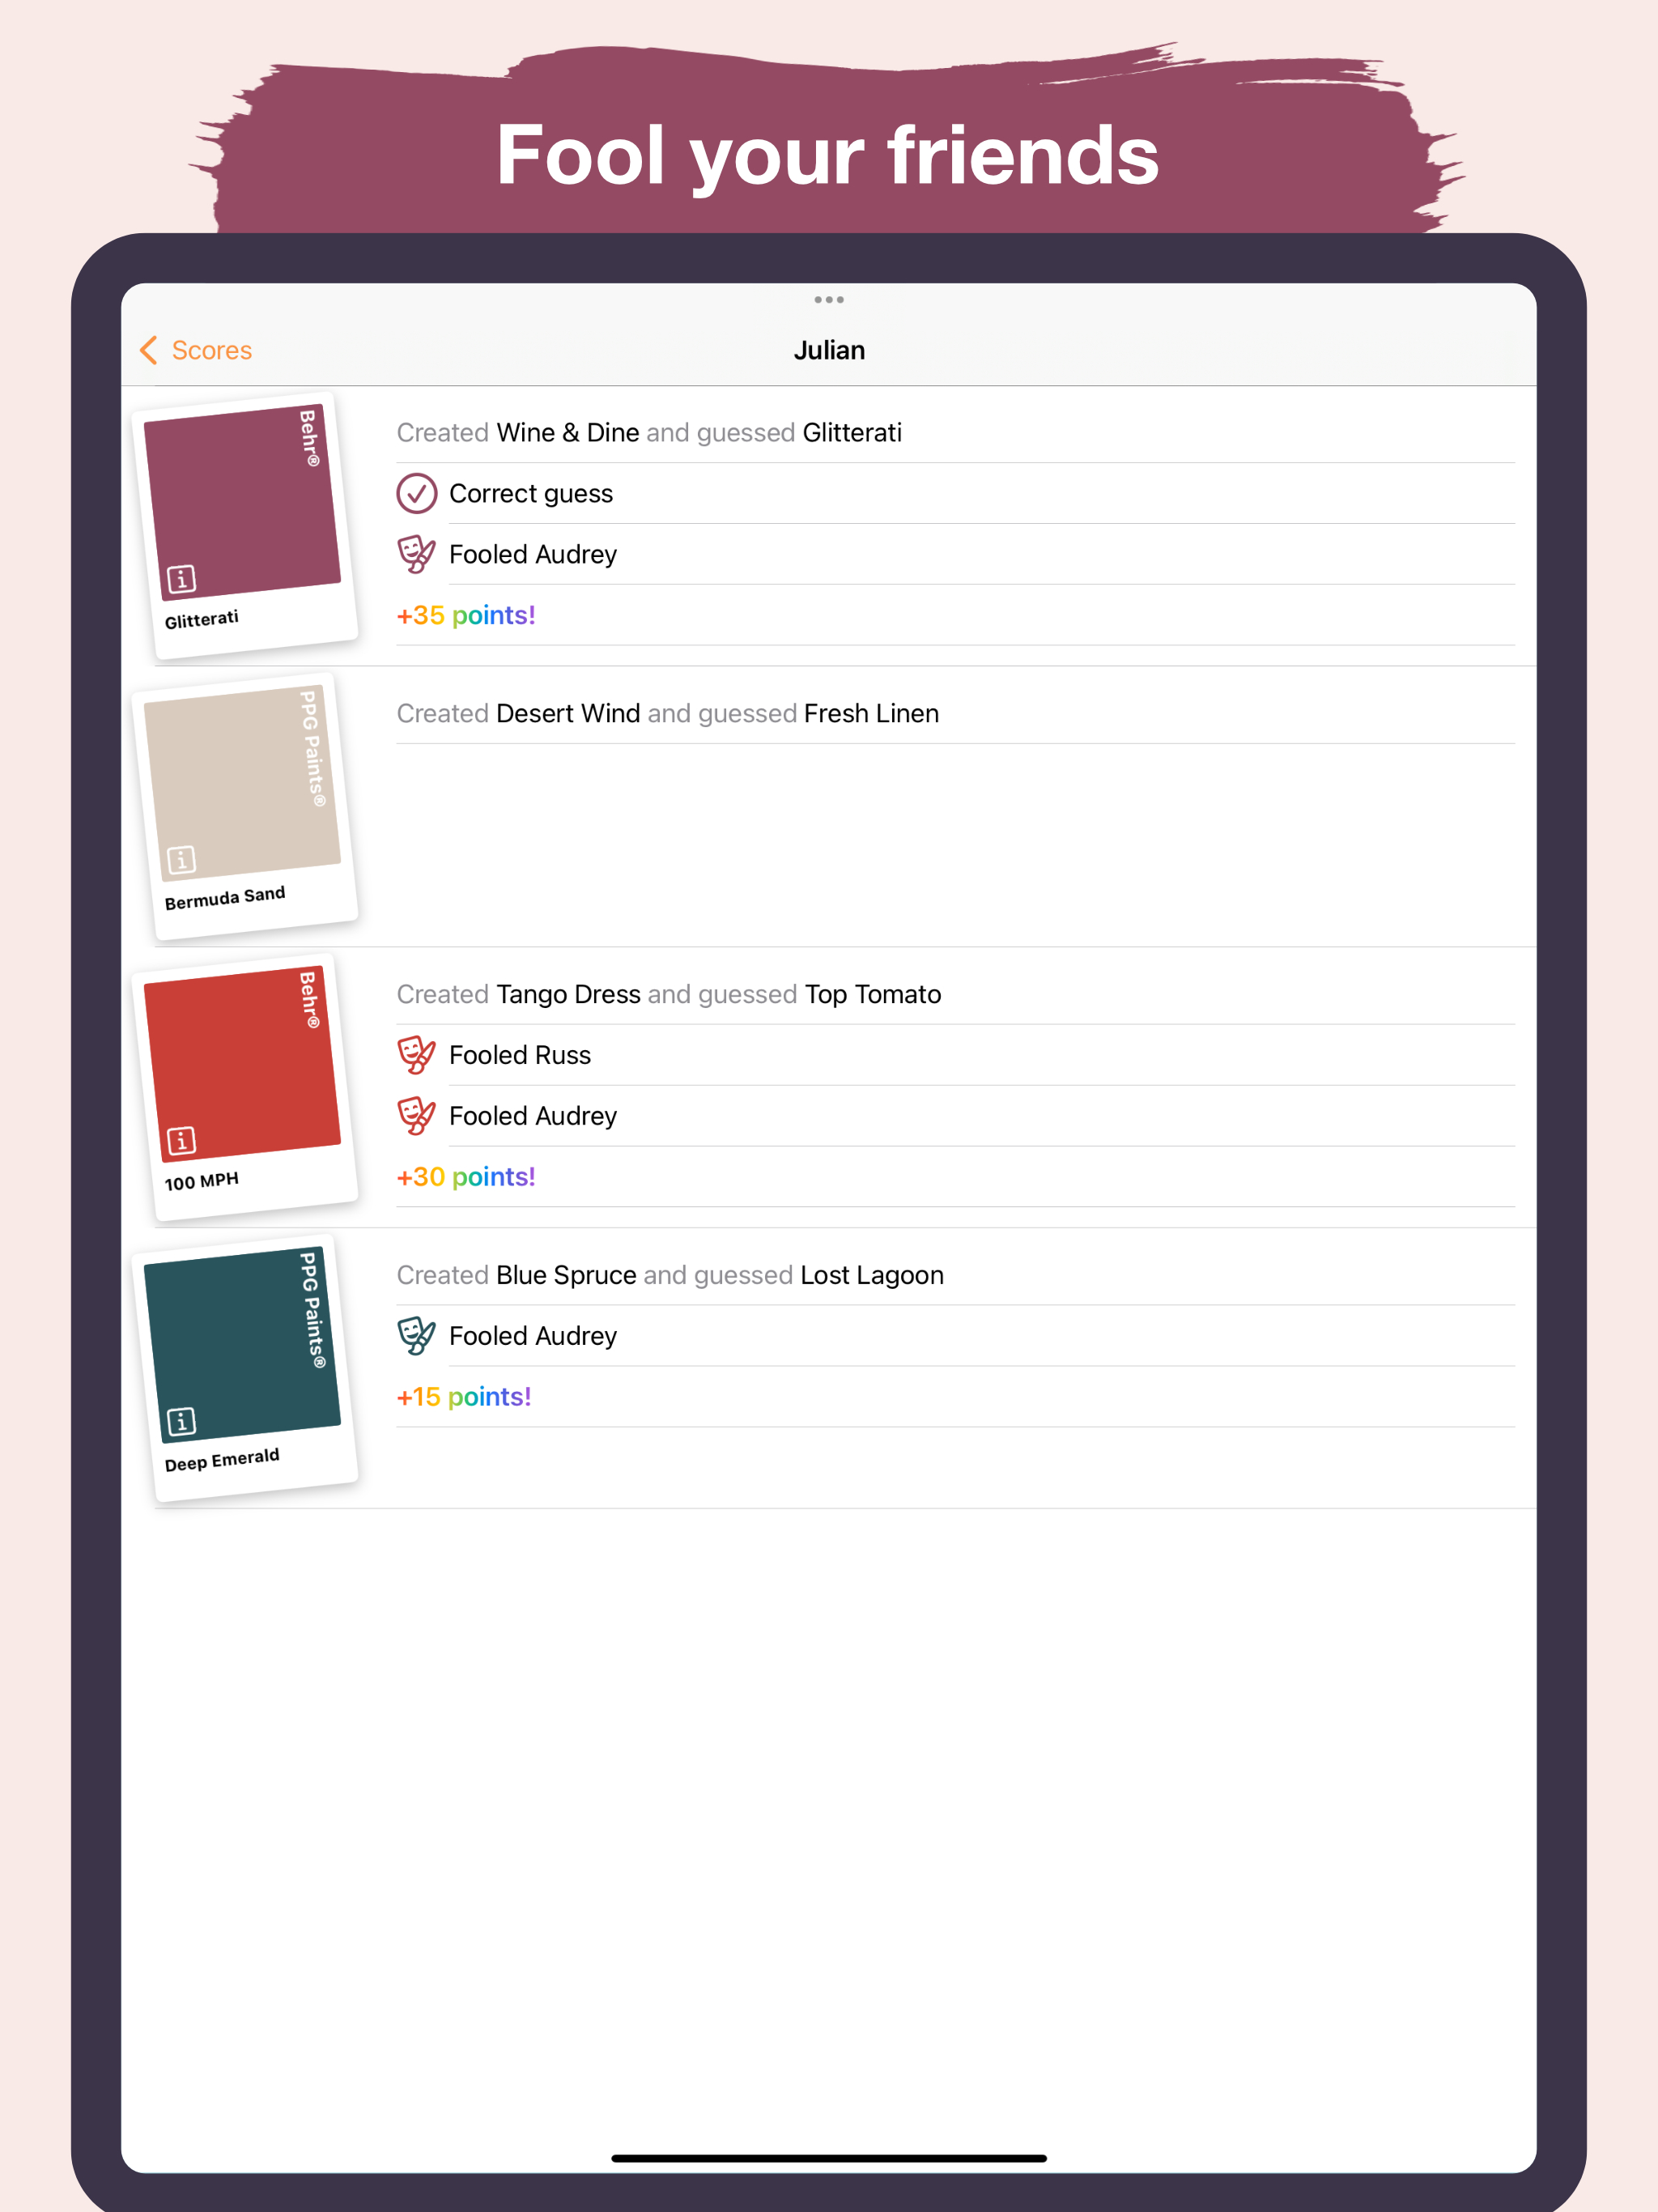
Task: Tap purple mask icon beside Fooled Audrey
Action: coord(417,554)
